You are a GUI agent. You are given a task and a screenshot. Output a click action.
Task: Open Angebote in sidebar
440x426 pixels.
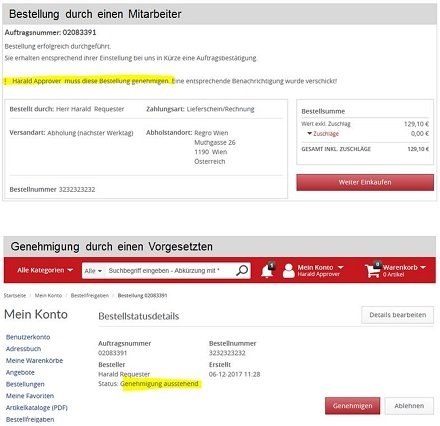20,372
